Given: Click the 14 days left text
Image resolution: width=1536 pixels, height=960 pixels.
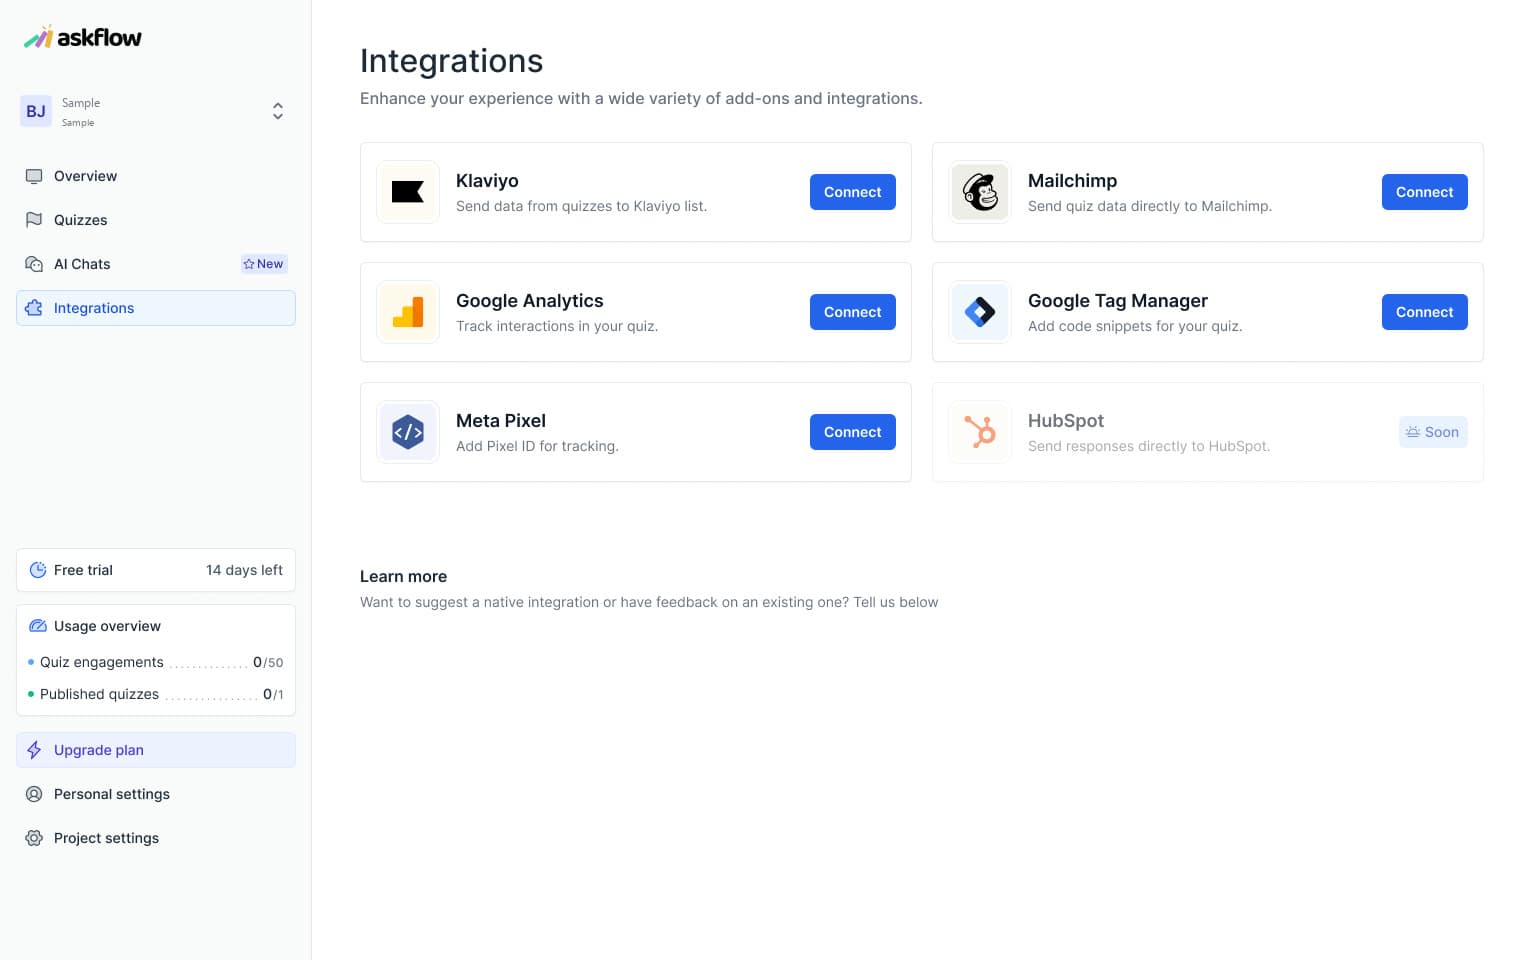Looking at the screenshot, I should pyautogui.click(x=244, y=570).
